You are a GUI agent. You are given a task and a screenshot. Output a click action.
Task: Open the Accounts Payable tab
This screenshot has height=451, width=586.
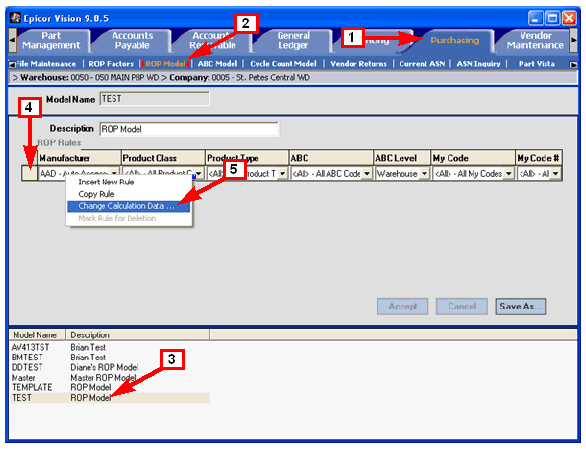coord(132,40)
